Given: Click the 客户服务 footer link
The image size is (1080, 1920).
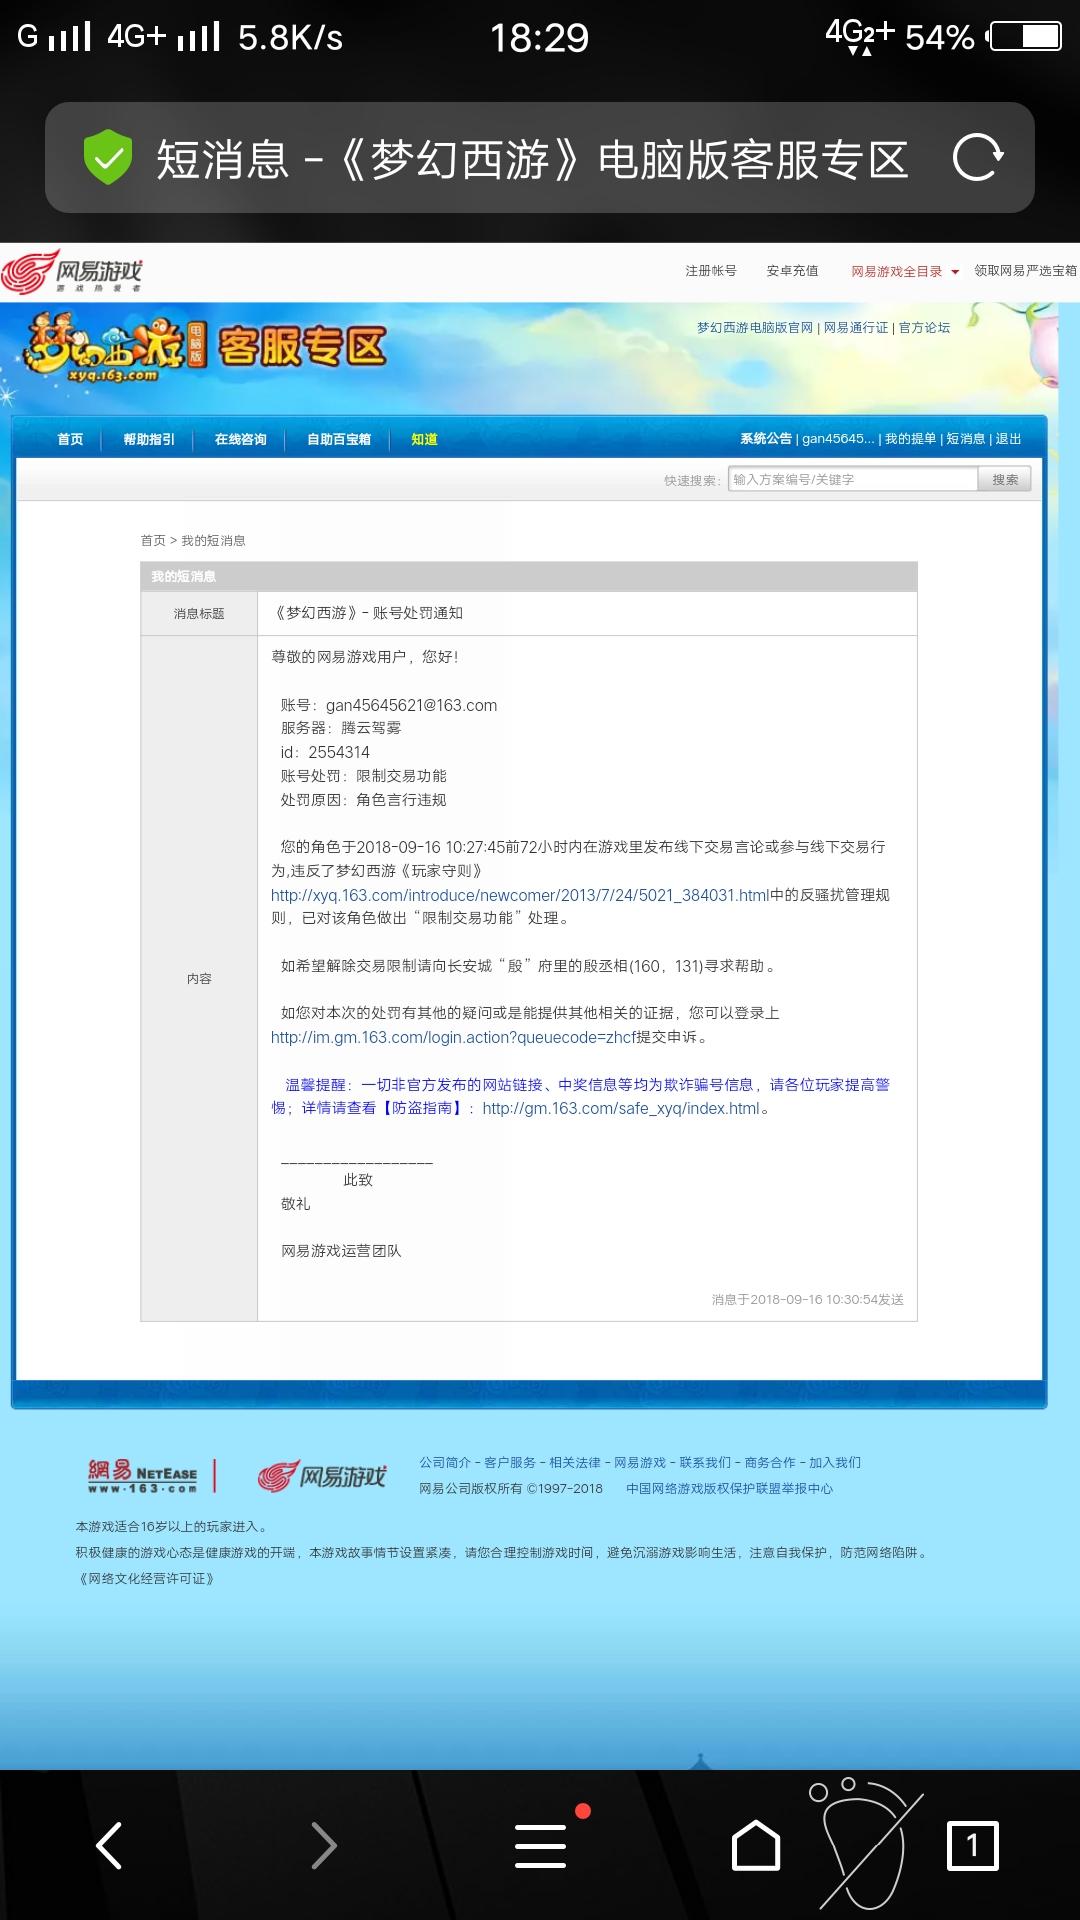Looking at the screenshot, I should click(x=510, y=1462).
